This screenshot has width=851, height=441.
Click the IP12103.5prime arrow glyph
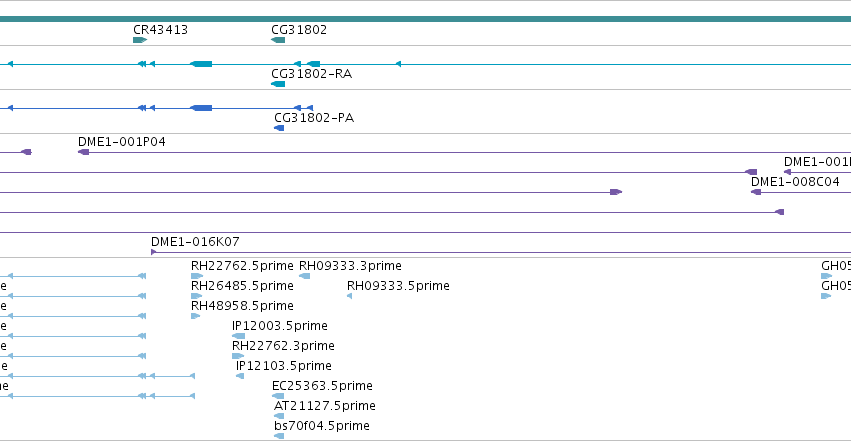pyautogui.click(x=240, y=376)
